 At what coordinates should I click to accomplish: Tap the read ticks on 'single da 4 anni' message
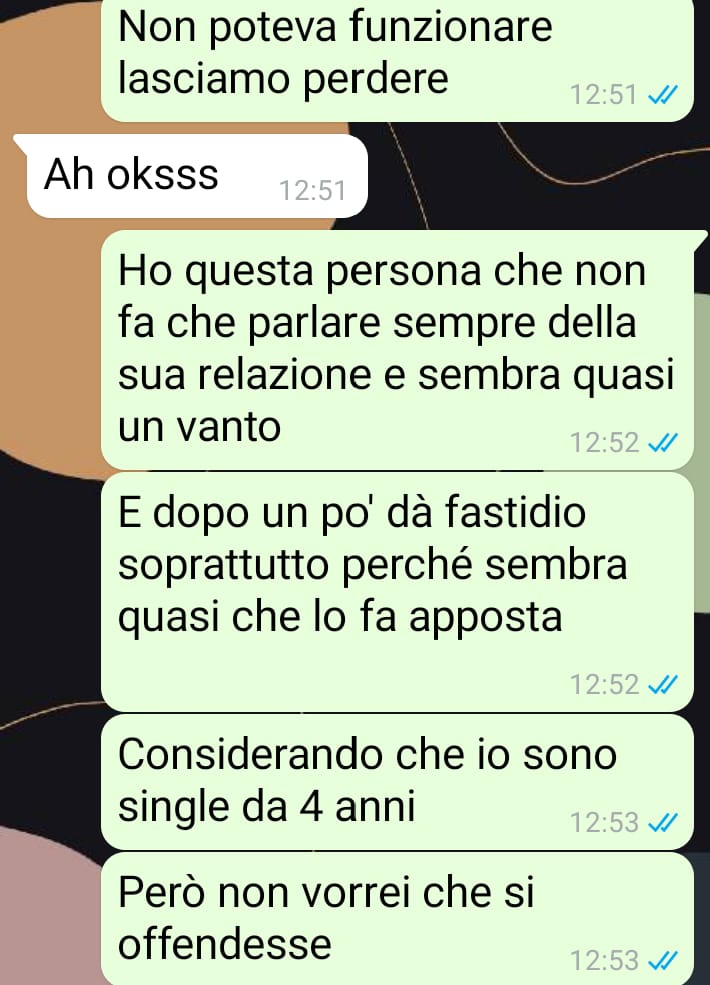[662, 822]
